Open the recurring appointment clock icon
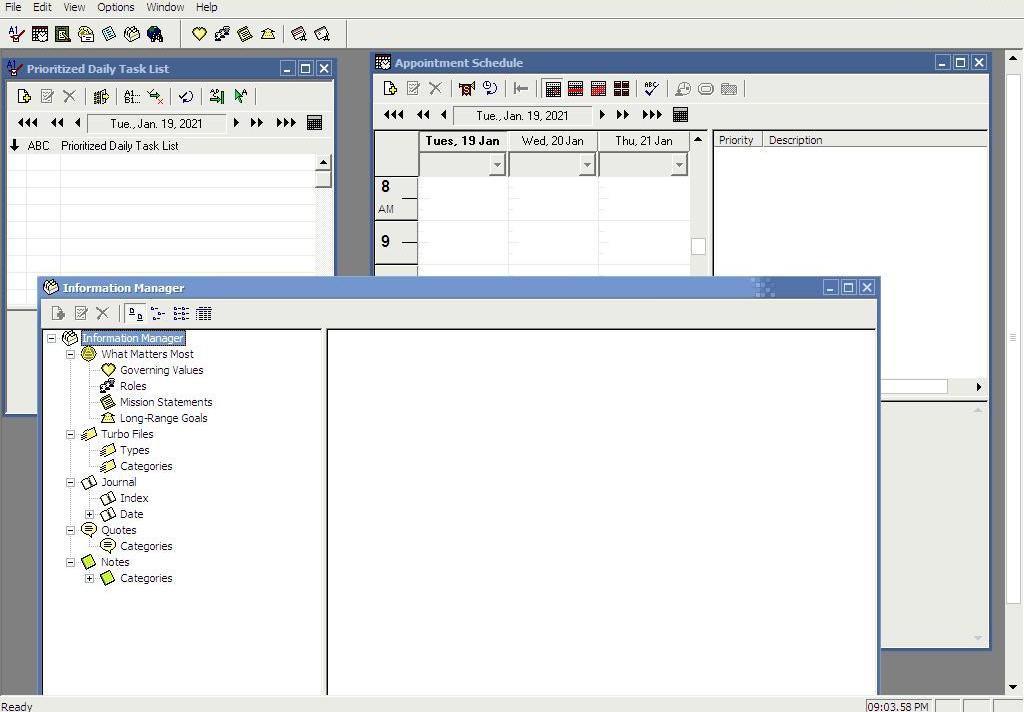This screenshot has height=712, width=1024. 491,88
